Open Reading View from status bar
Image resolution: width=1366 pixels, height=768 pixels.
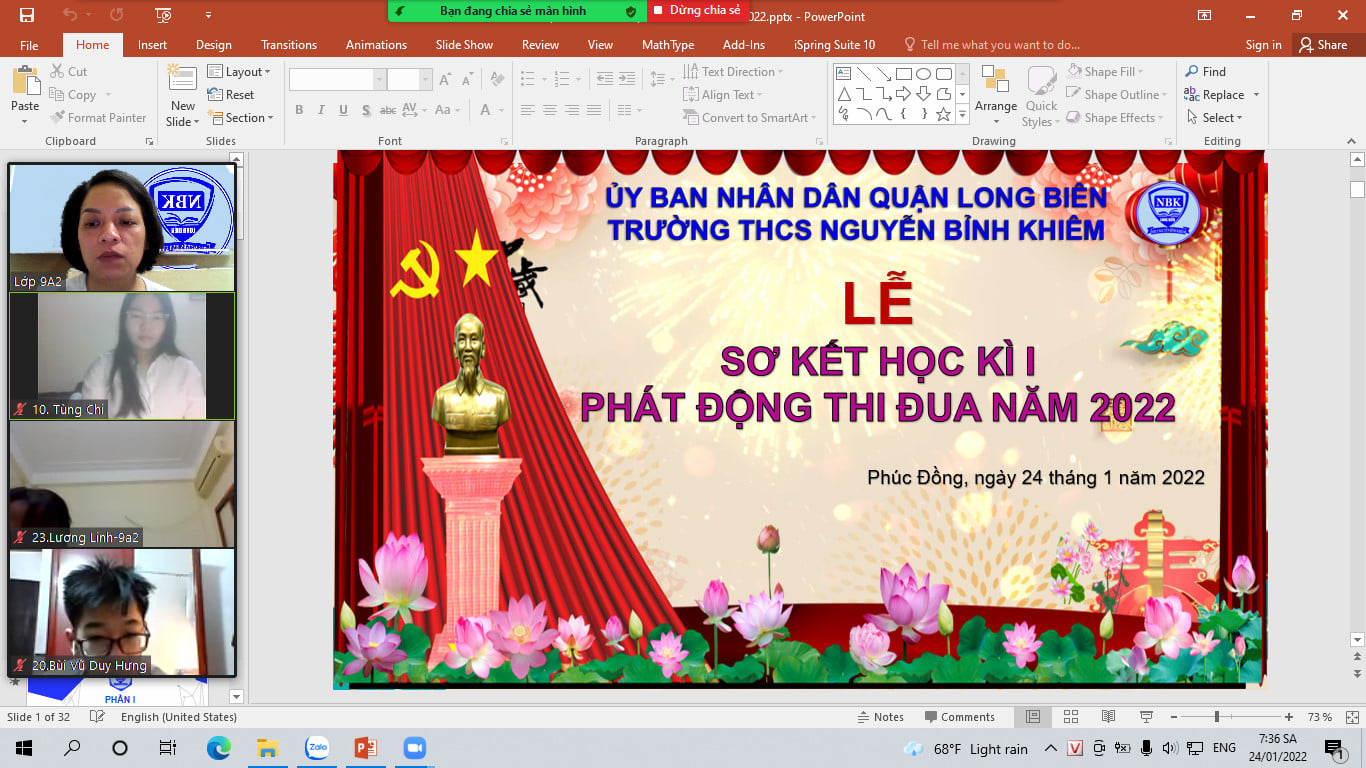pos(1108,717)
